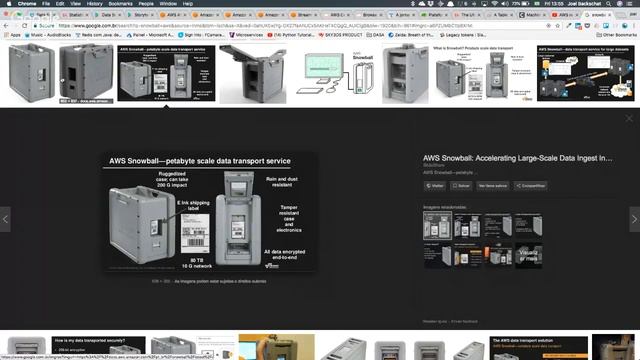Click the Ver itens salvos button
Screen dimensions: 640x360
(x=493, y=186)
